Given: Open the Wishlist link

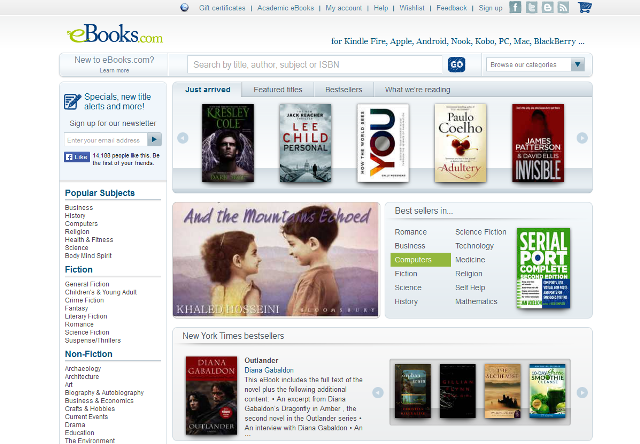Looking at the screenshot, I should [x=412, y=8].
